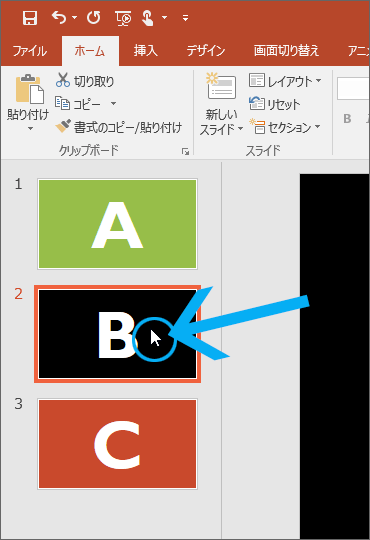Click the Save icon in quick access toolbar
Viewport: 370px width, 540px height.
[x=30, y=18]
